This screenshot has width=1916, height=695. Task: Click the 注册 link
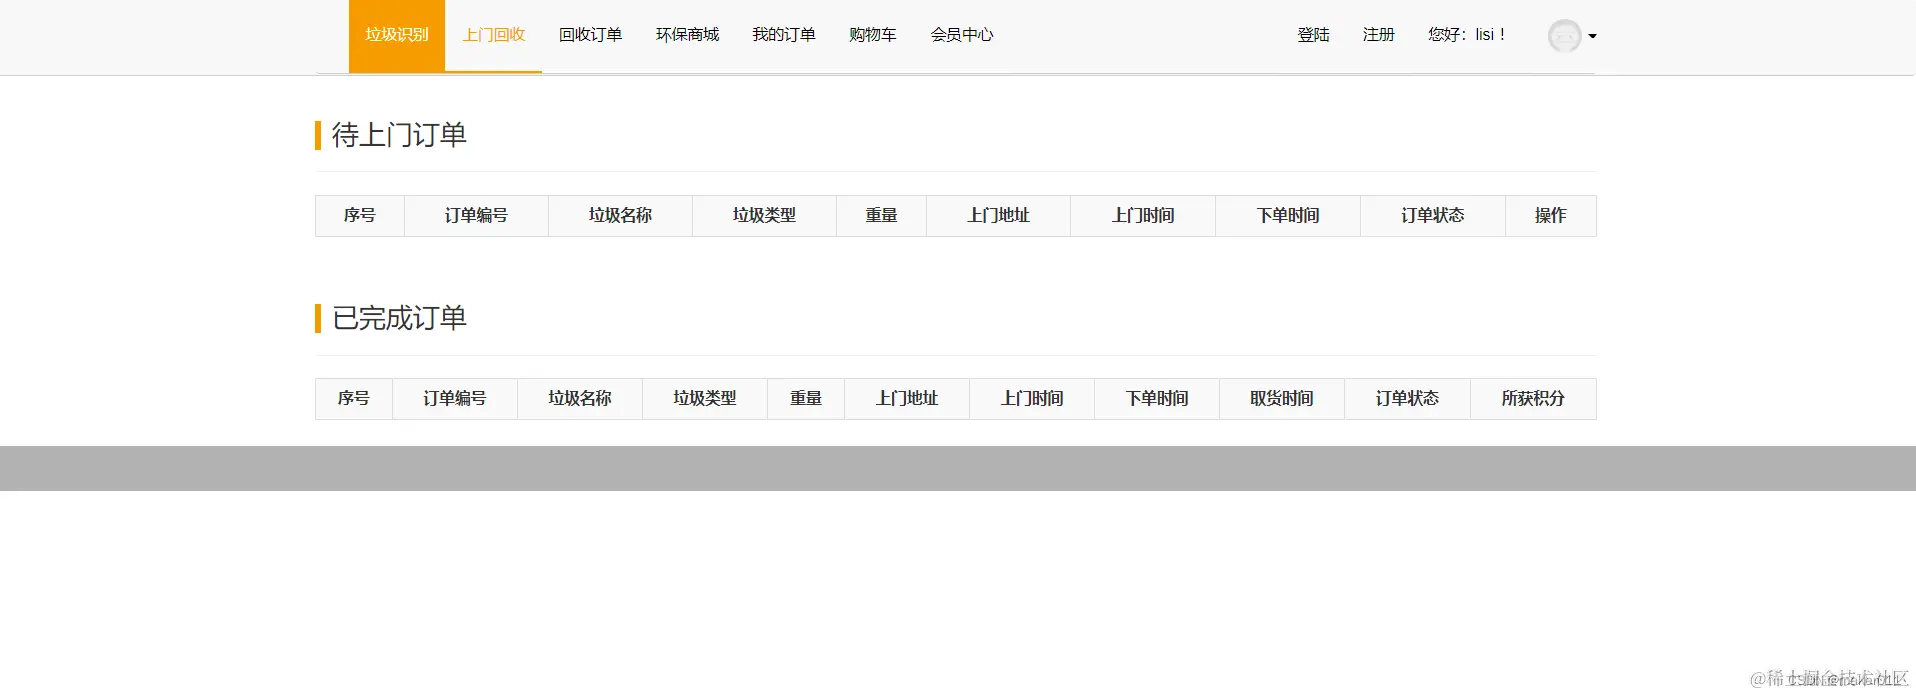click(x=1378, y=35)
